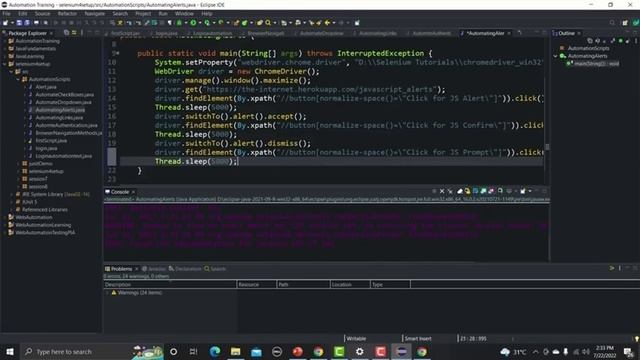
Task: Expand the AutomationTraining project
Action: pos(4,41)
